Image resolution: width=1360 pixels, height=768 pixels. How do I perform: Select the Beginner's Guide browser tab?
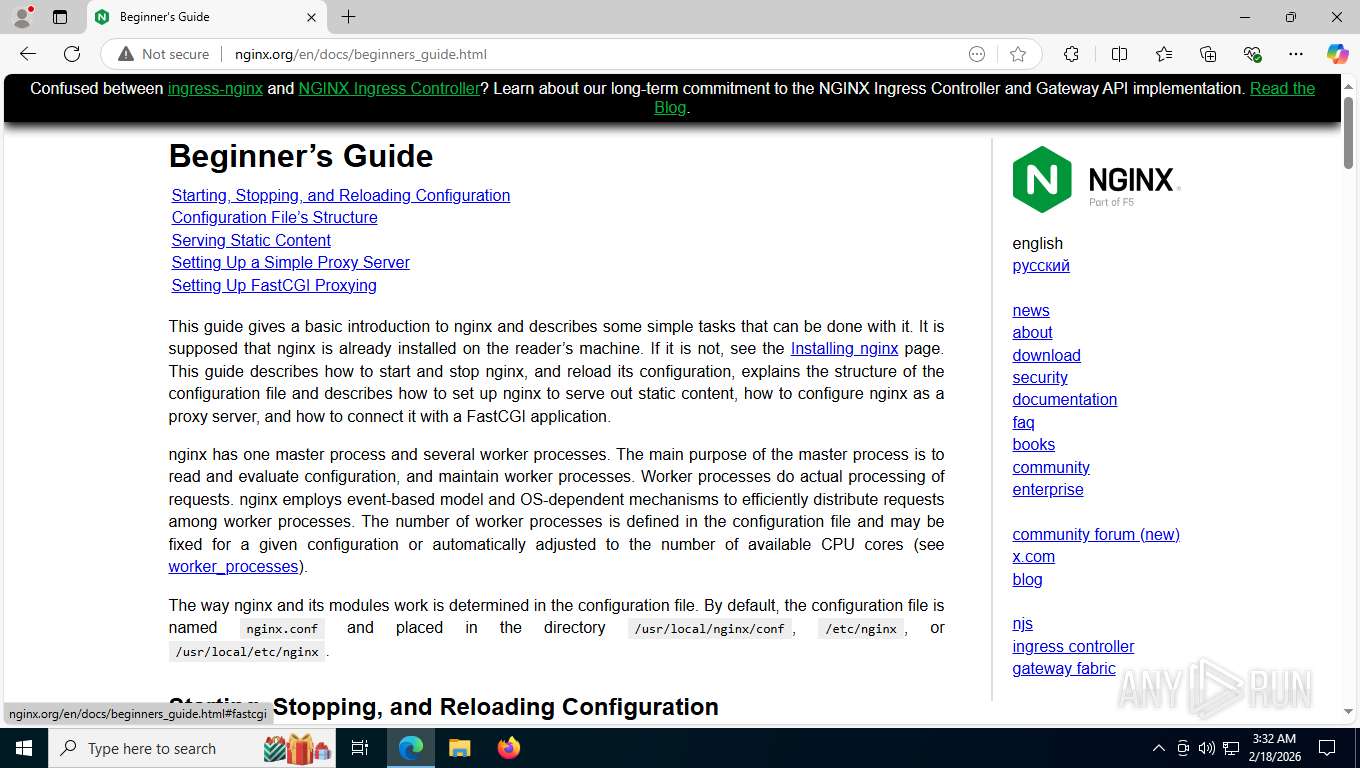(206, 17)
